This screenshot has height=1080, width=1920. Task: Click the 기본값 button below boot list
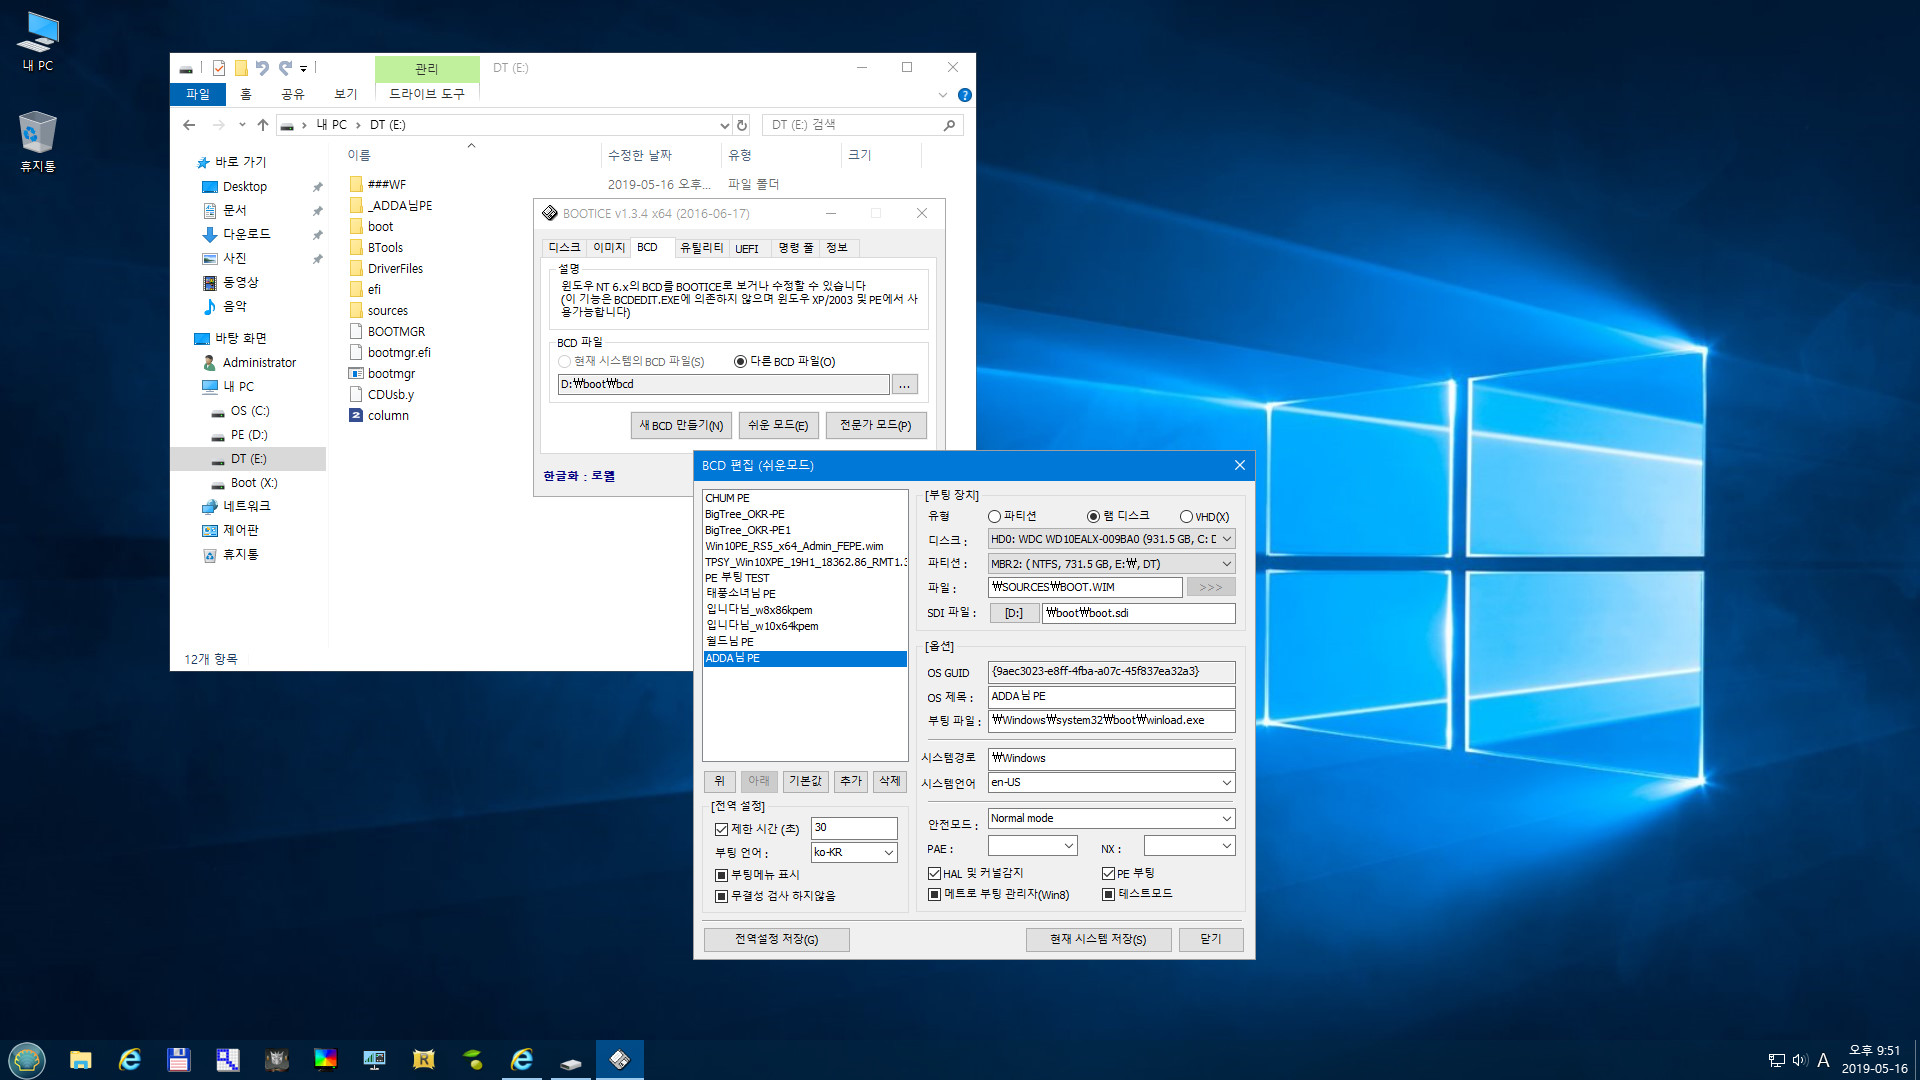[805, 782]
